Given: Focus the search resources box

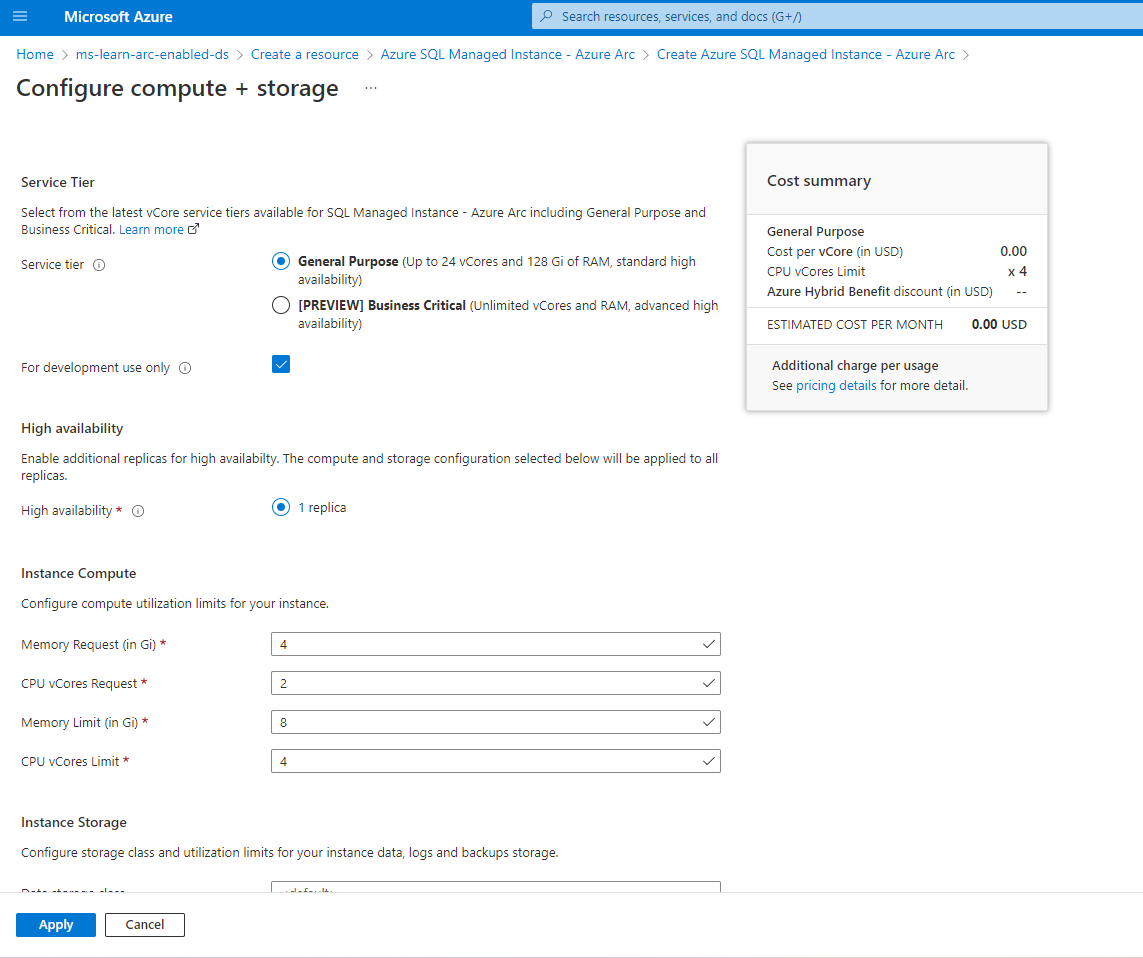Looking at the screenshot, I should [837, 16].
